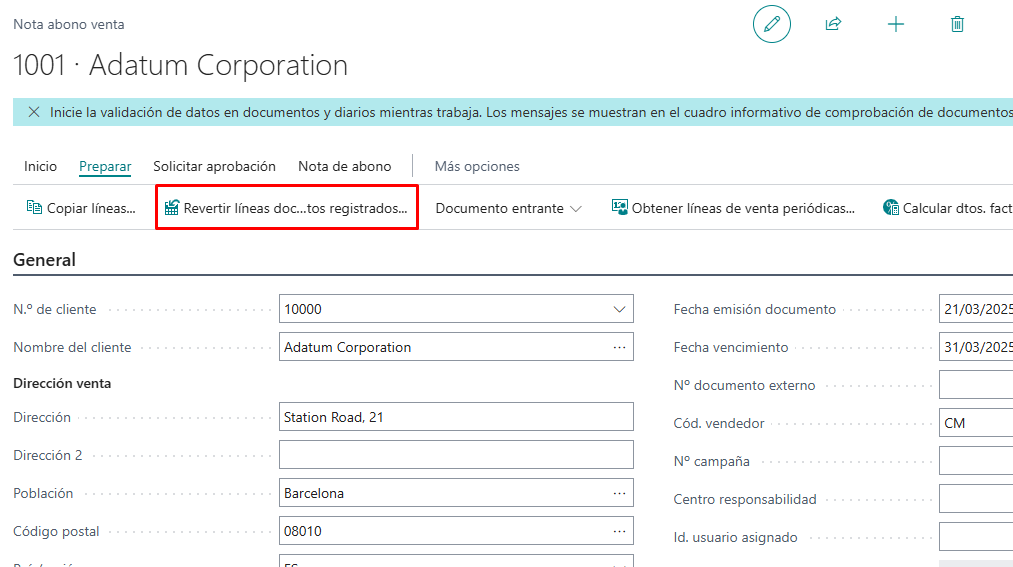Viewport: 1013px width, 567px height.
Task: Open N.º de cliente dropdown arrow
Action: tap(619, 309)
